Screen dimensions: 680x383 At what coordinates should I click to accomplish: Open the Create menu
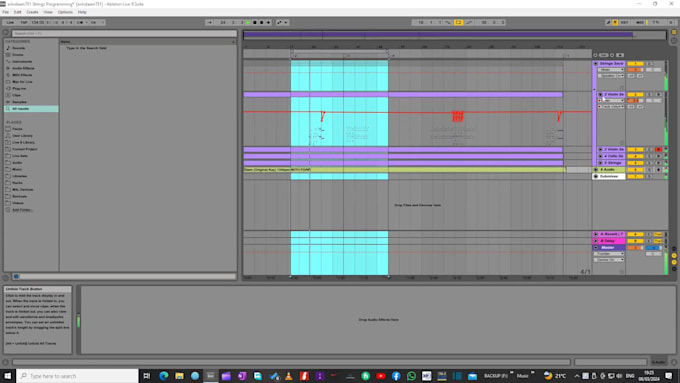(x=32, y=12)
